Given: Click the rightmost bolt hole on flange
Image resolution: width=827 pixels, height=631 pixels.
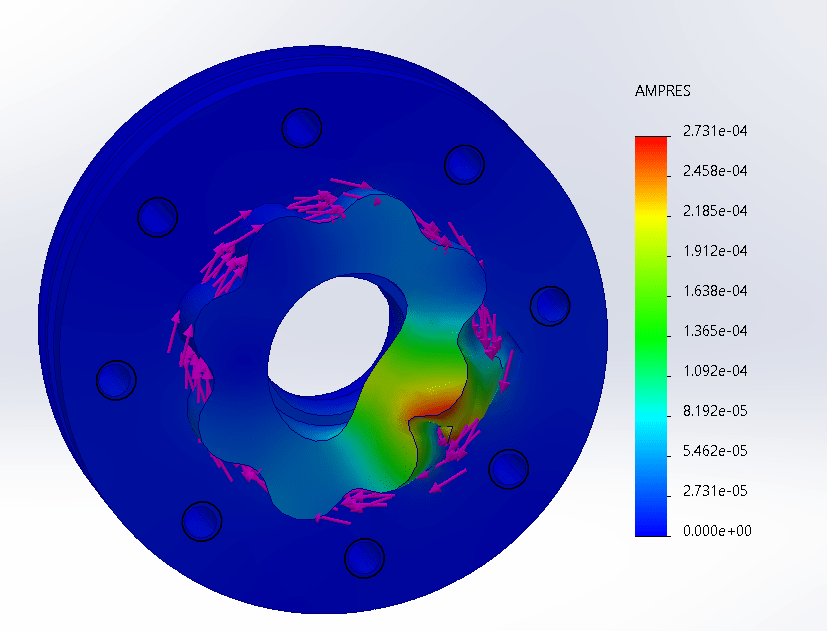Looking at the screenshot, I should coord(549,306).
